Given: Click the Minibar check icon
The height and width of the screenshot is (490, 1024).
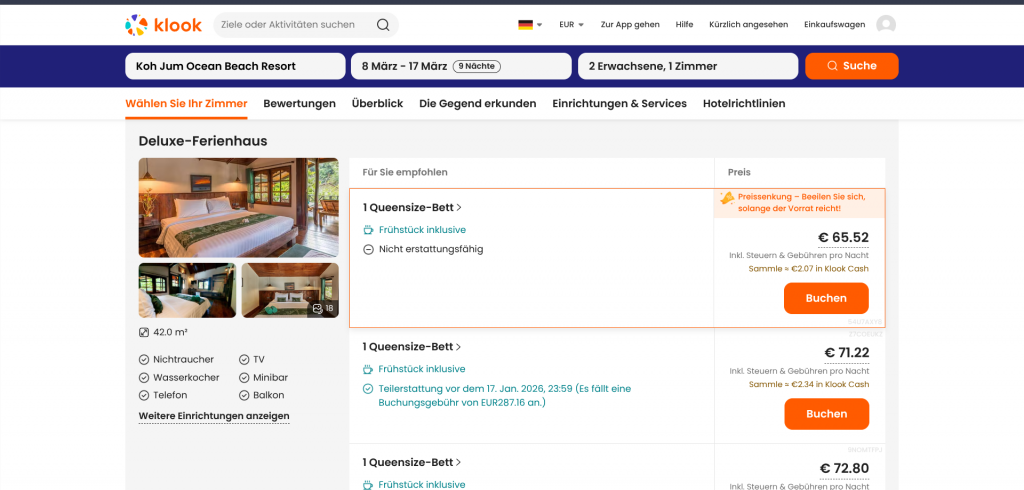Looking at the screenshot, I should (x=245, y=377).
